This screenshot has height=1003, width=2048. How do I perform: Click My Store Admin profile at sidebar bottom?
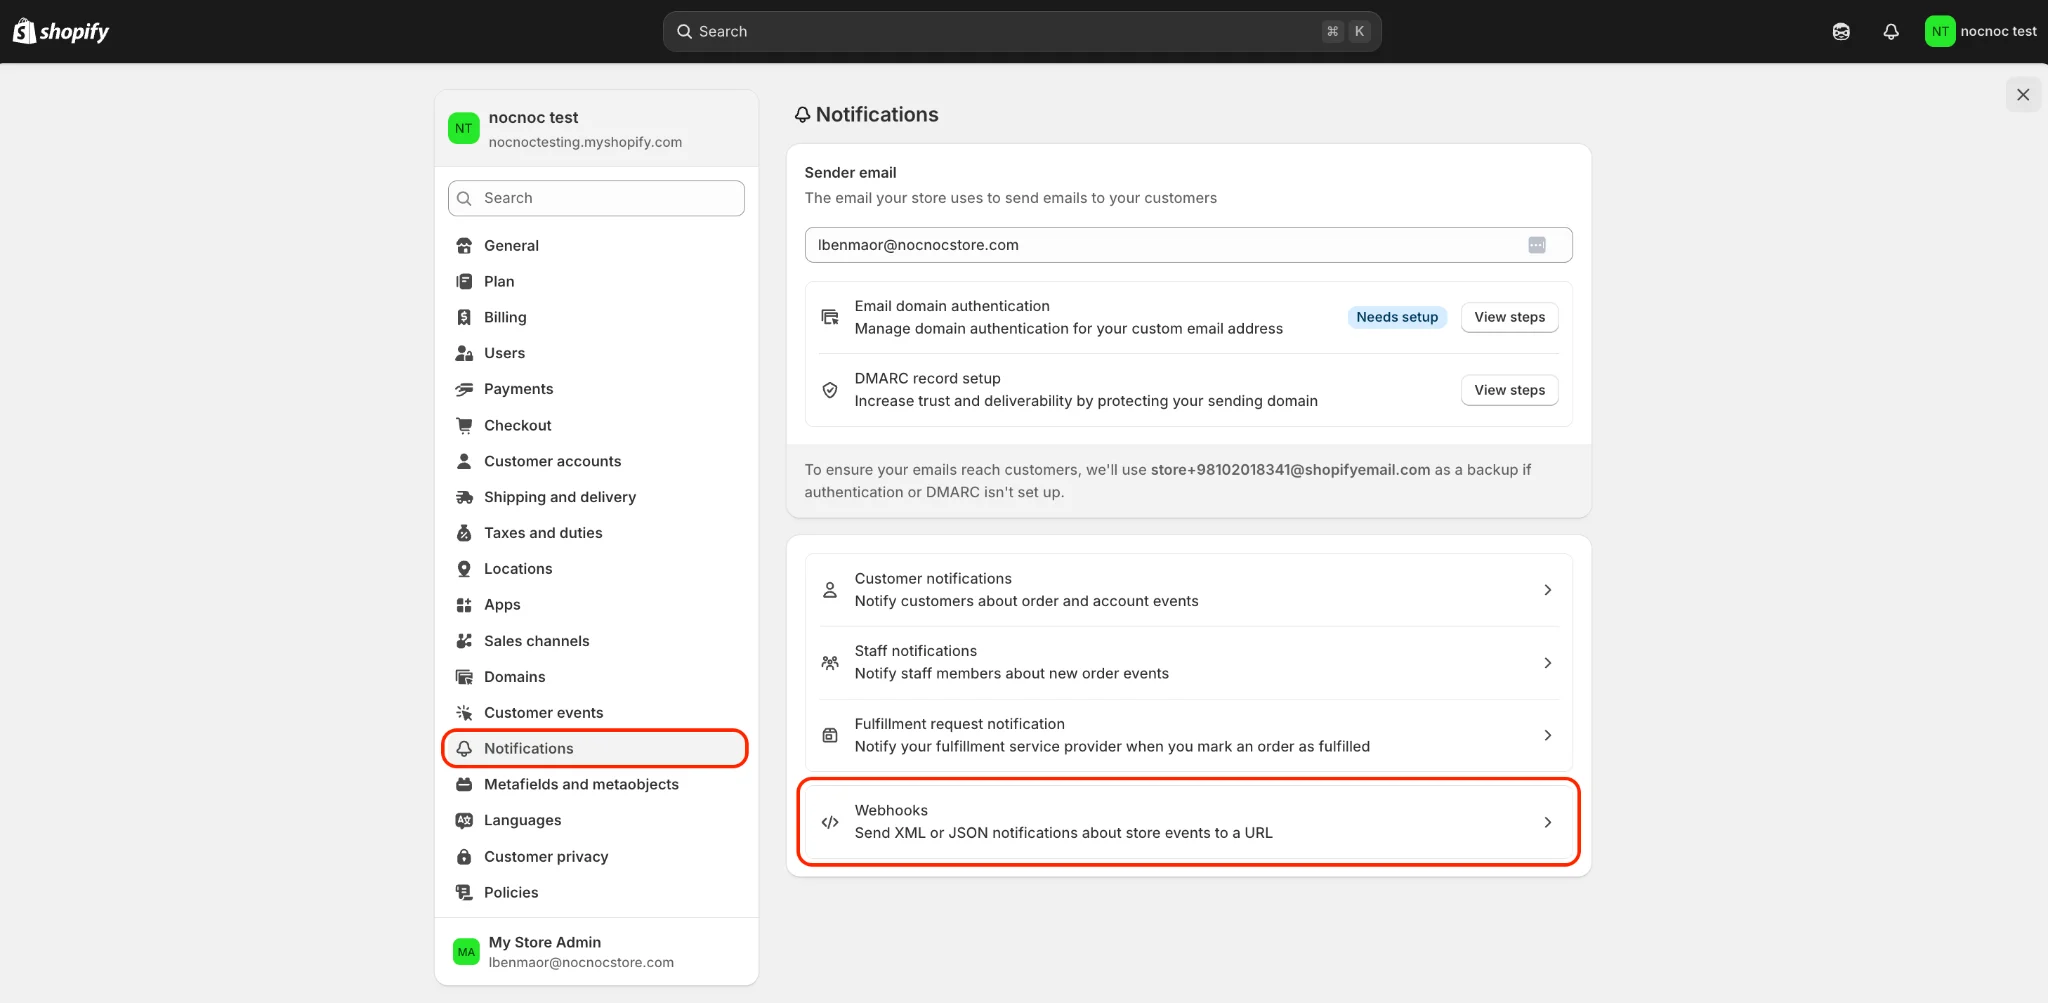(596, 952)
